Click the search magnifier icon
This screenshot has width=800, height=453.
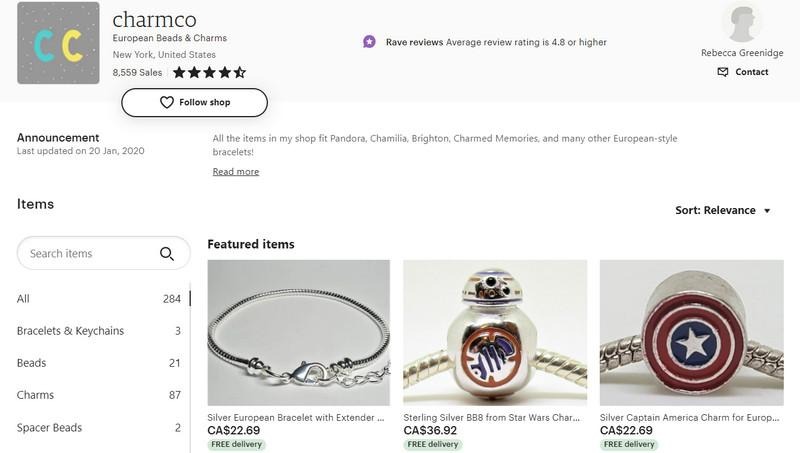167,254
